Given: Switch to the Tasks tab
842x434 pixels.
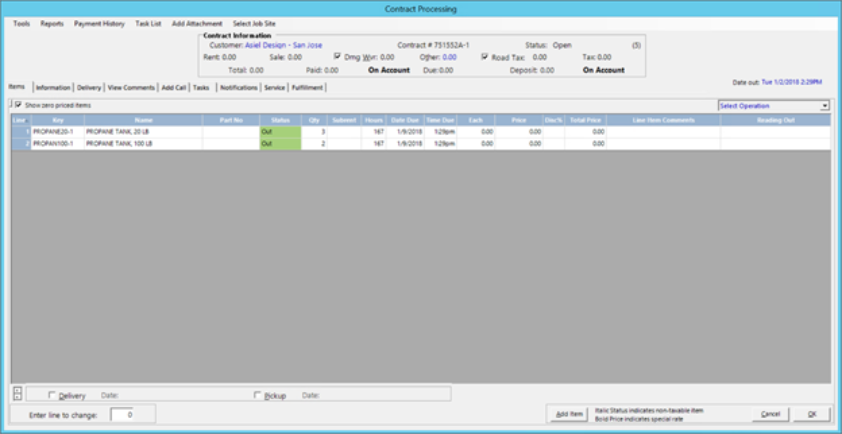Looking at the screenshot, I should coord(201,88).
